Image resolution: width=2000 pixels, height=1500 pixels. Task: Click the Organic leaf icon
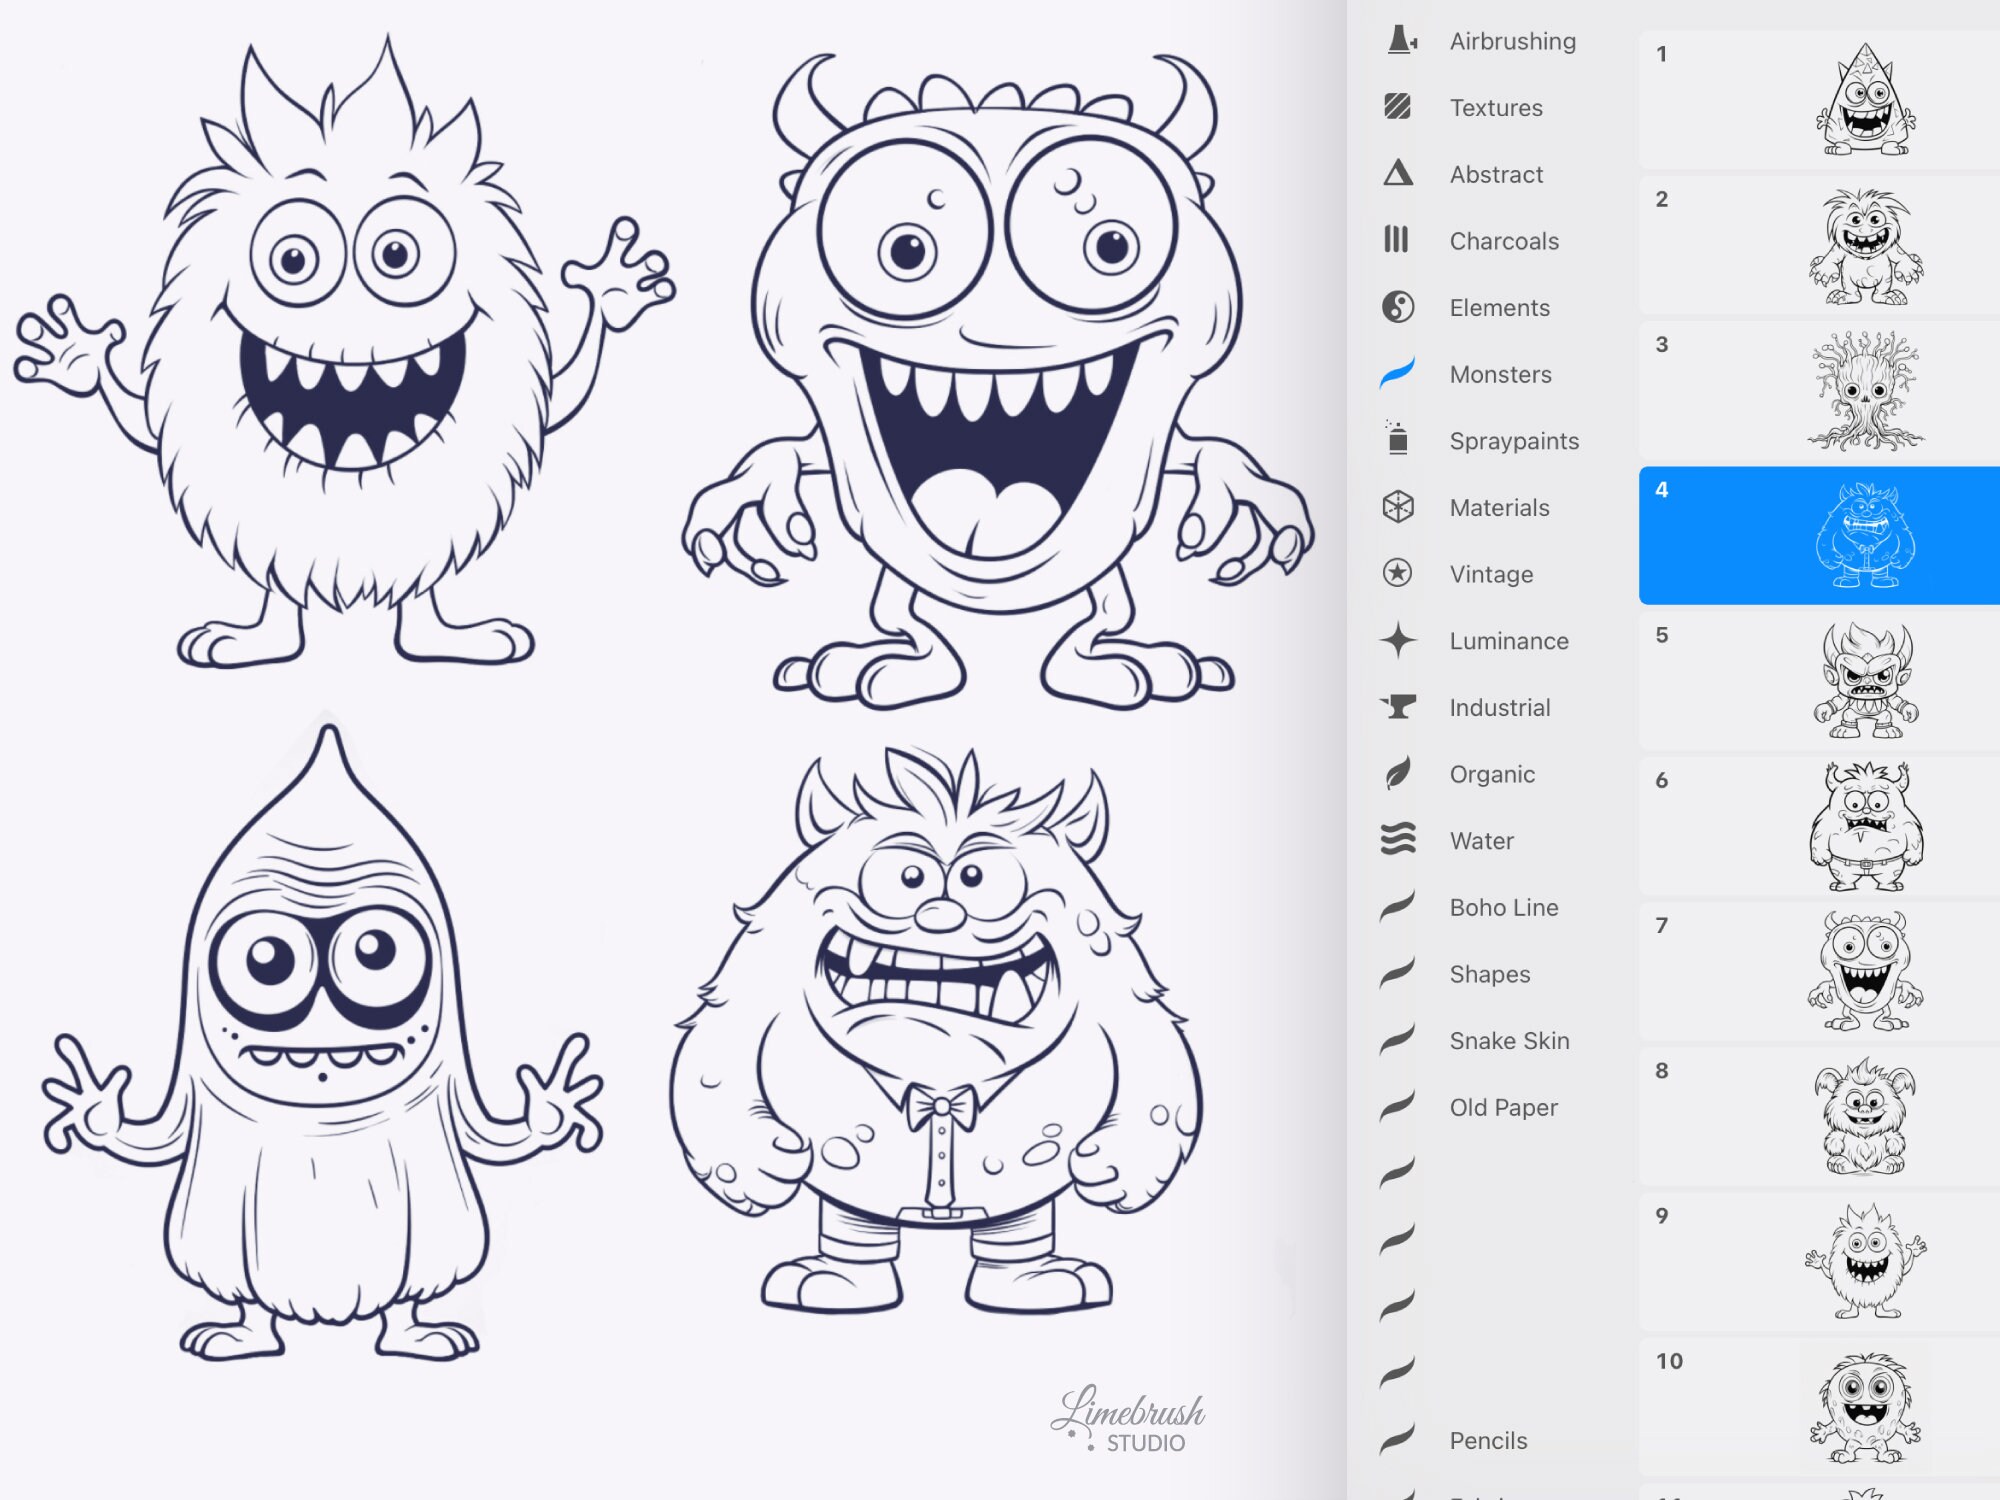point(1399,773)
